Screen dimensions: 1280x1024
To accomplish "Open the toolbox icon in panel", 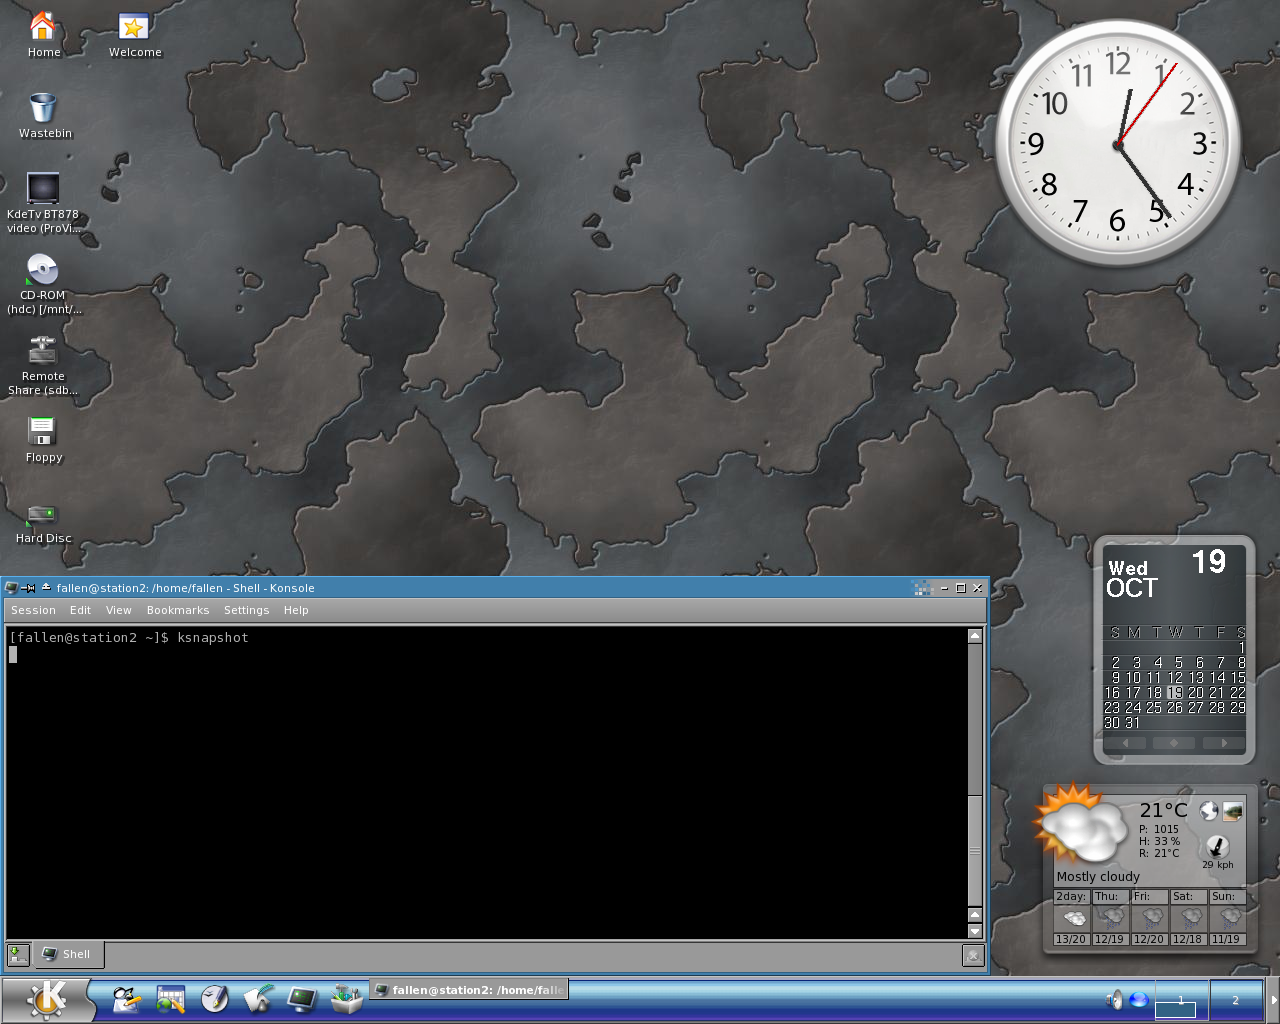I will click(346, 999).
